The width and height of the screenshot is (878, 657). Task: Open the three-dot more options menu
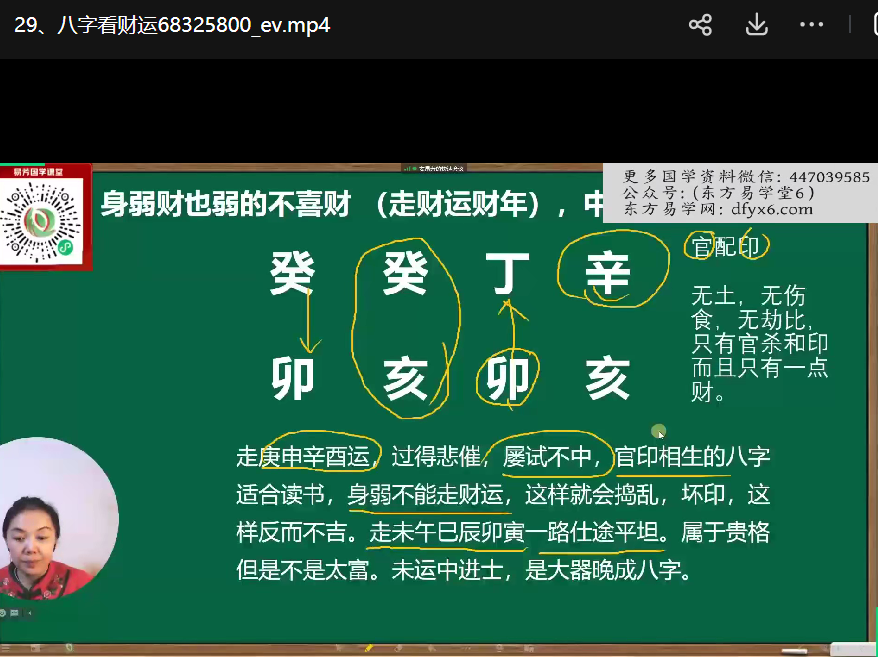click(x=811, y=25)
